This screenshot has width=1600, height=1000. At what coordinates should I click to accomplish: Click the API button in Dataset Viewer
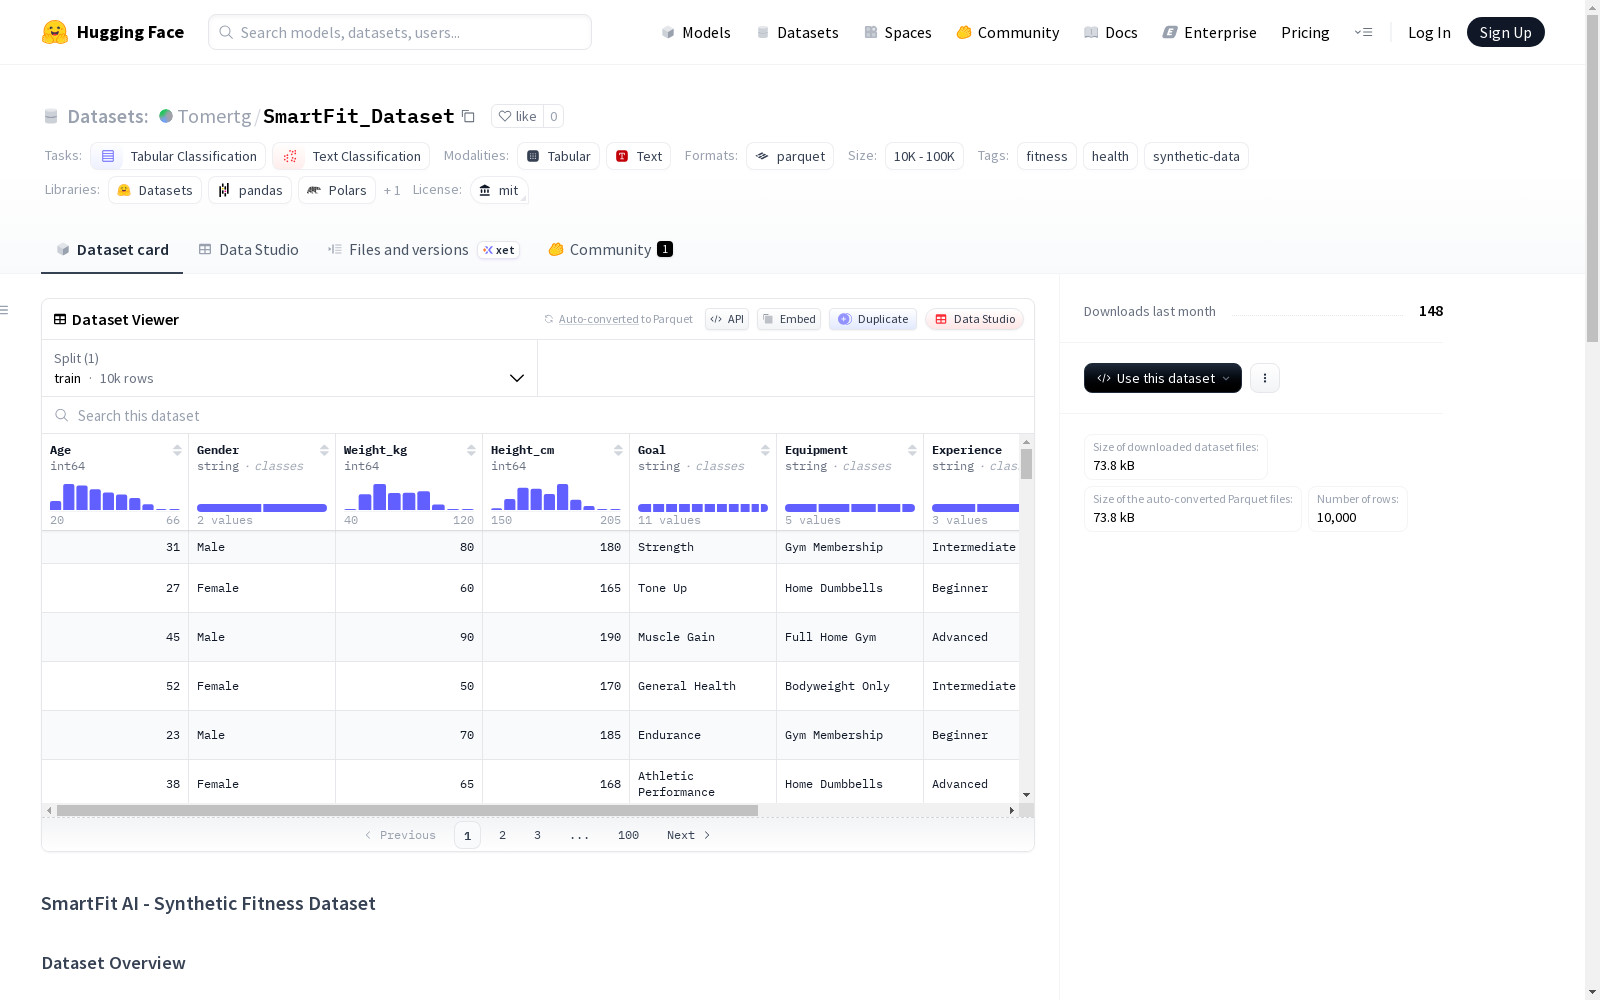(x=727, y=319)
